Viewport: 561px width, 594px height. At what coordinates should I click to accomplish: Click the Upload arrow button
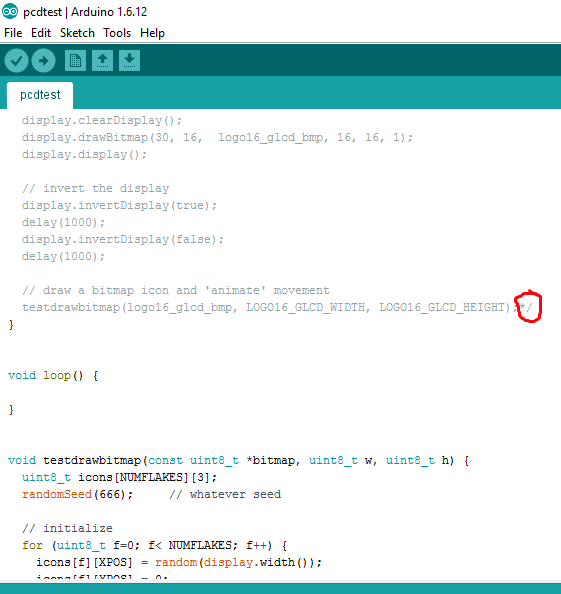pos(44,61)
